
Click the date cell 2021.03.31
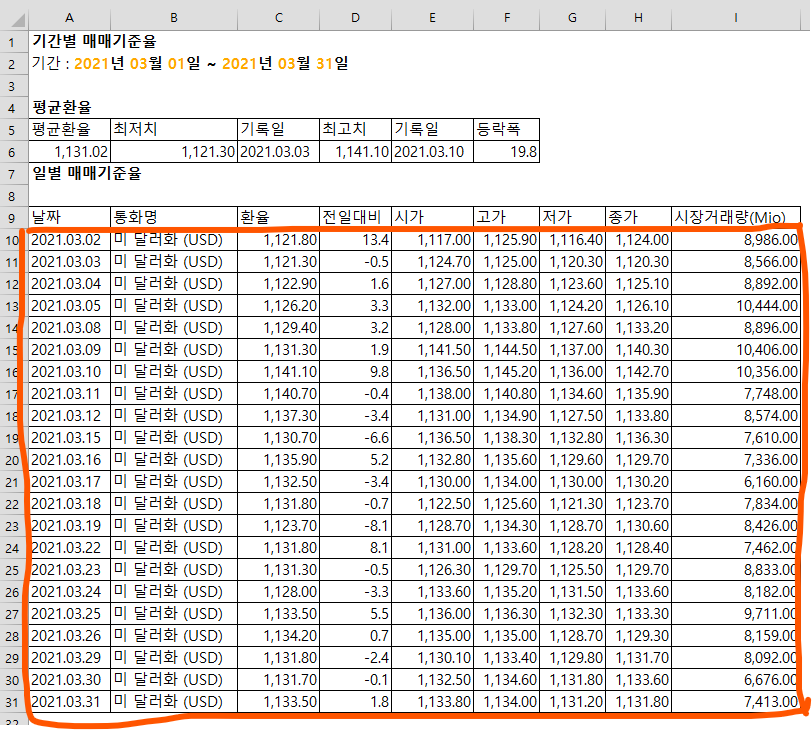coord(69,701)
